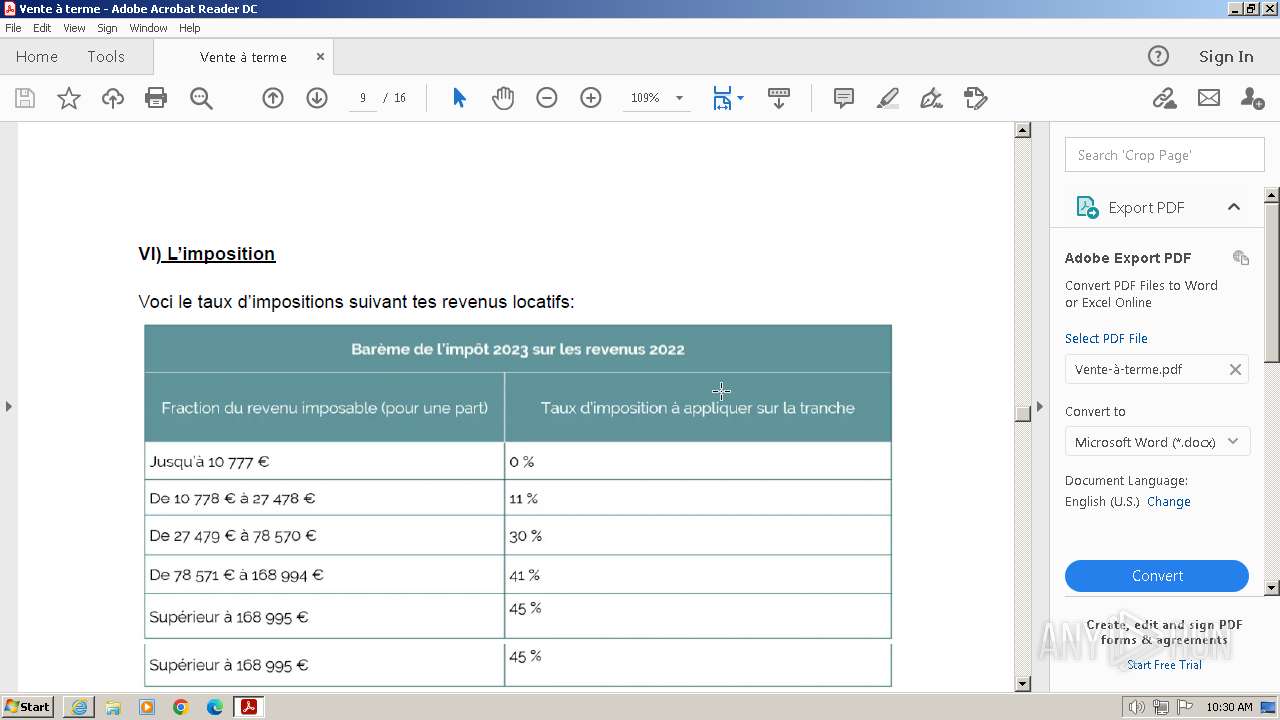Image resolution: width=1280 pixels, height=720 pixels.
Task: Click the Acrobat Reader taskbar icon
Action: click(x=248, y=707)
